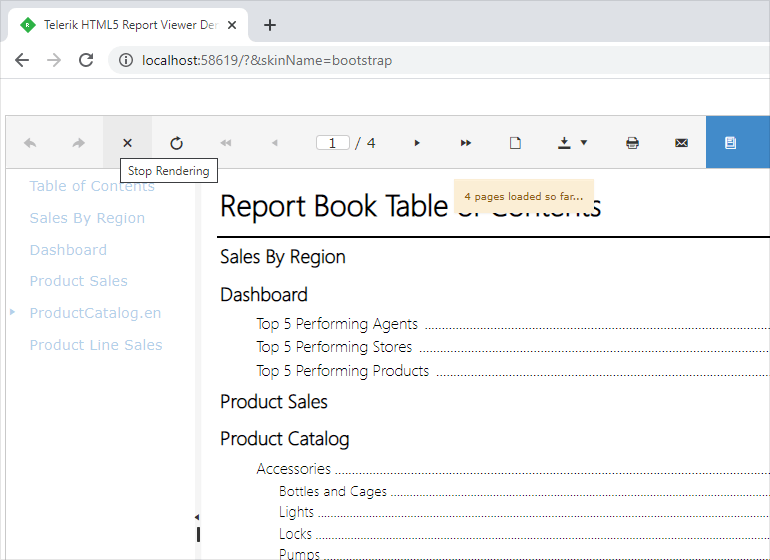
Task: Click the Sales By Region report heading
Action: click(283, 257)
